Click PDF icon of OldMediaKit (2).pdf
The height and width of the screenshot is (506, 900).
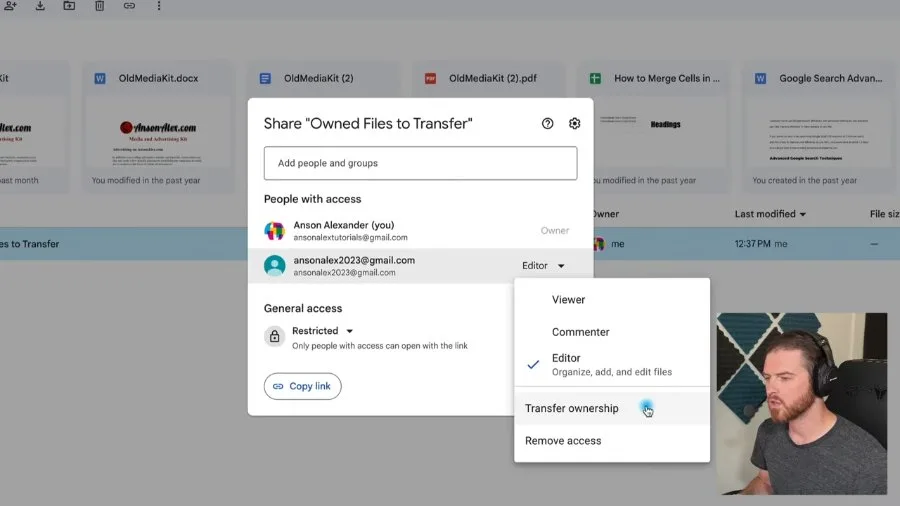coord(430,79)
